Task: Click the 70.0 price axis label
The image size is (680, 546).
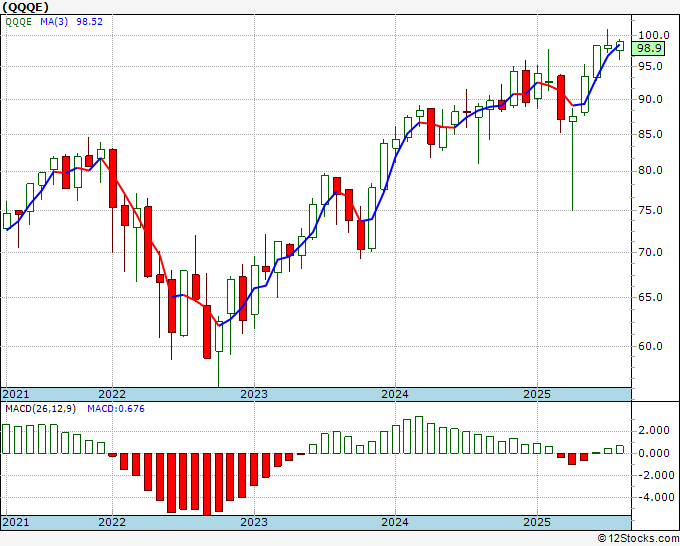Action: (650, 252)
